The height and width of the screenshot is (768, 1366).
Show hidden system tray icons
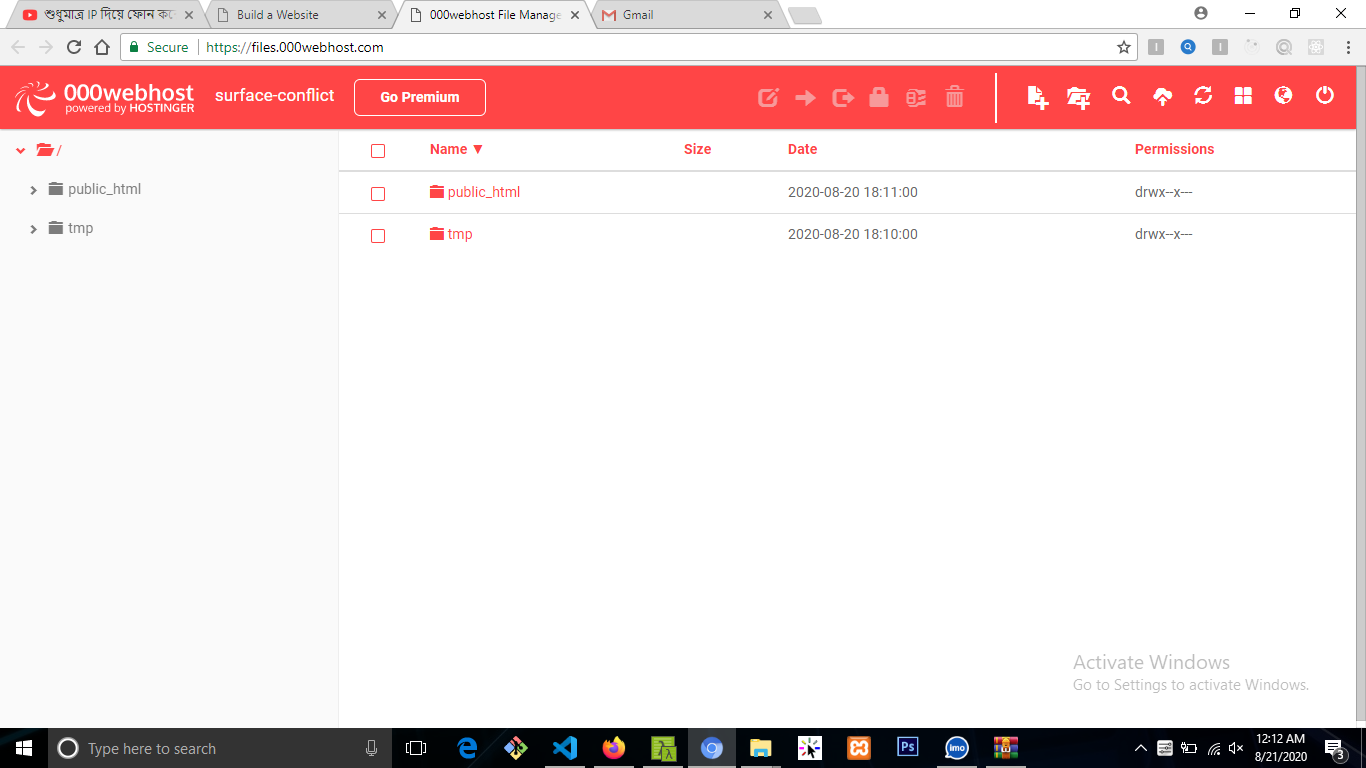[x=1141, y=748]
